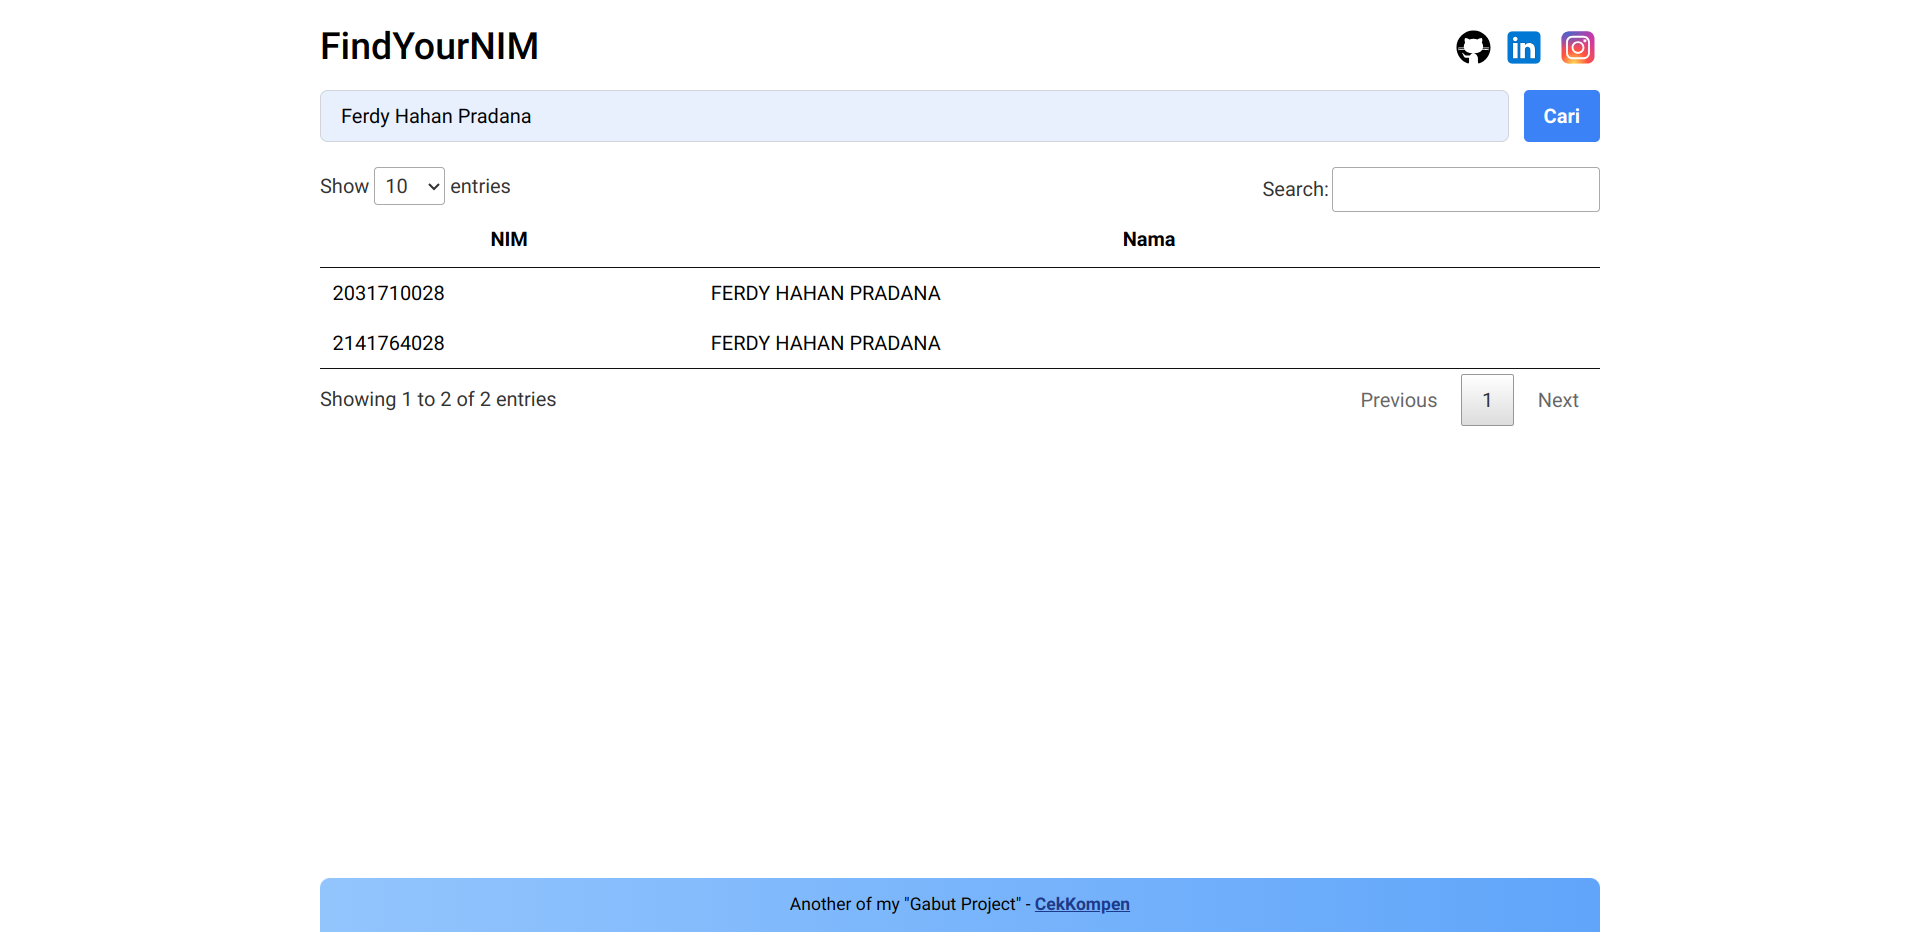The height and width of the screenshot is (932, 1920).
Task: Click the Next pagination button
Action: tap(1557, 400)
